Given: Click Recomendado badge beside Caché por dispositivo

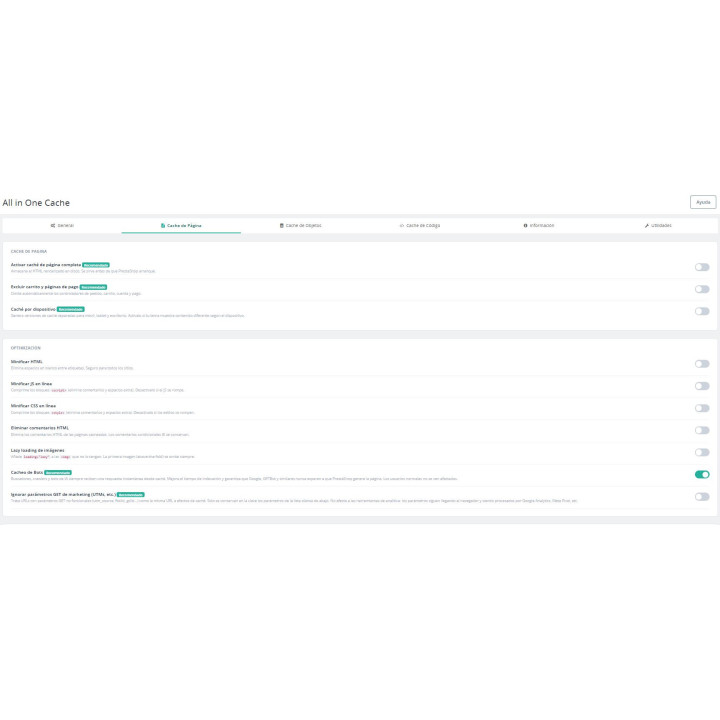Looking at the screenshot, I should 71,309.
